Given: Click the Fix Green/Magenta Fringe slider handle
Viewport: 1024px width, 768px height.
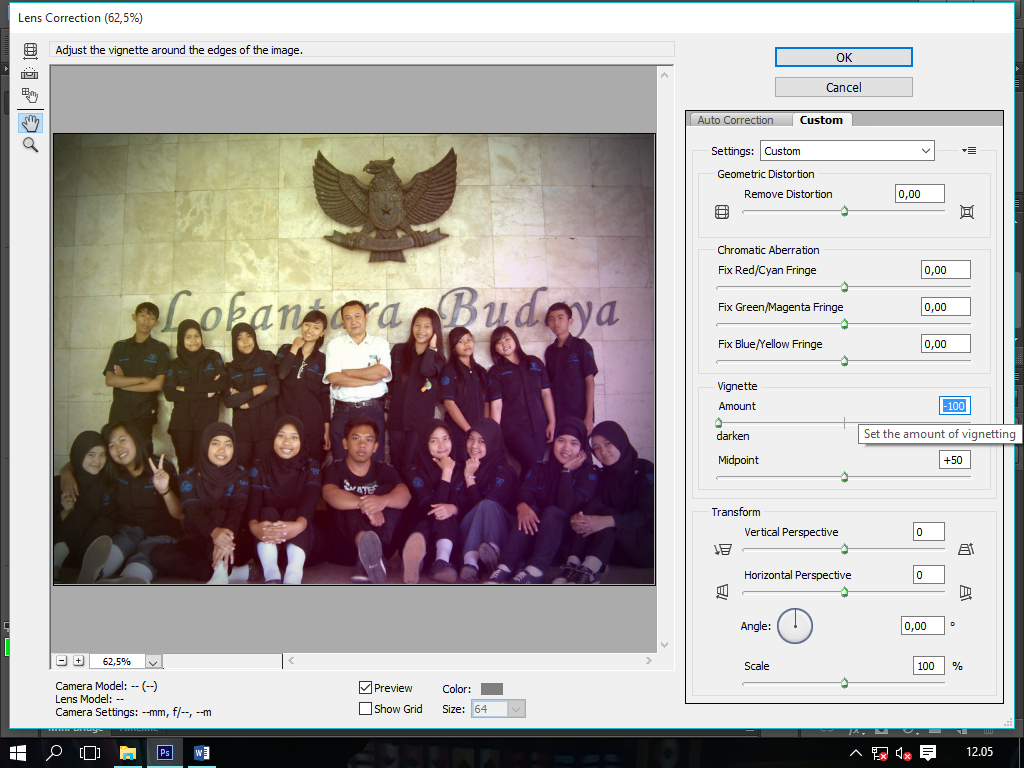Looking at the screenshot, I should tap(844, 324).
